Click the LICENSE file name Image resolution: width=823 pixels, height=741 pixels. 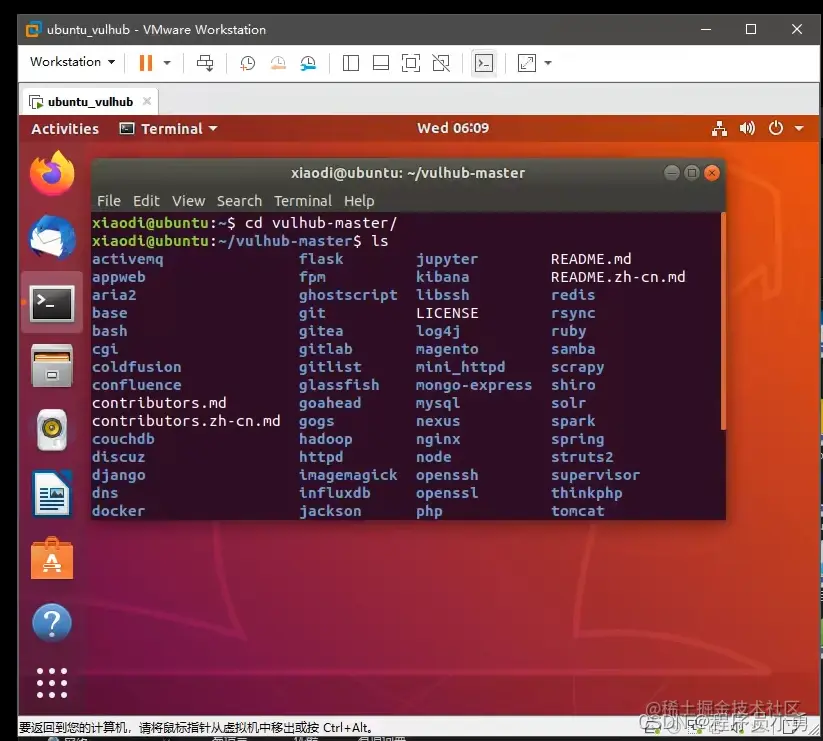[447, 313]
